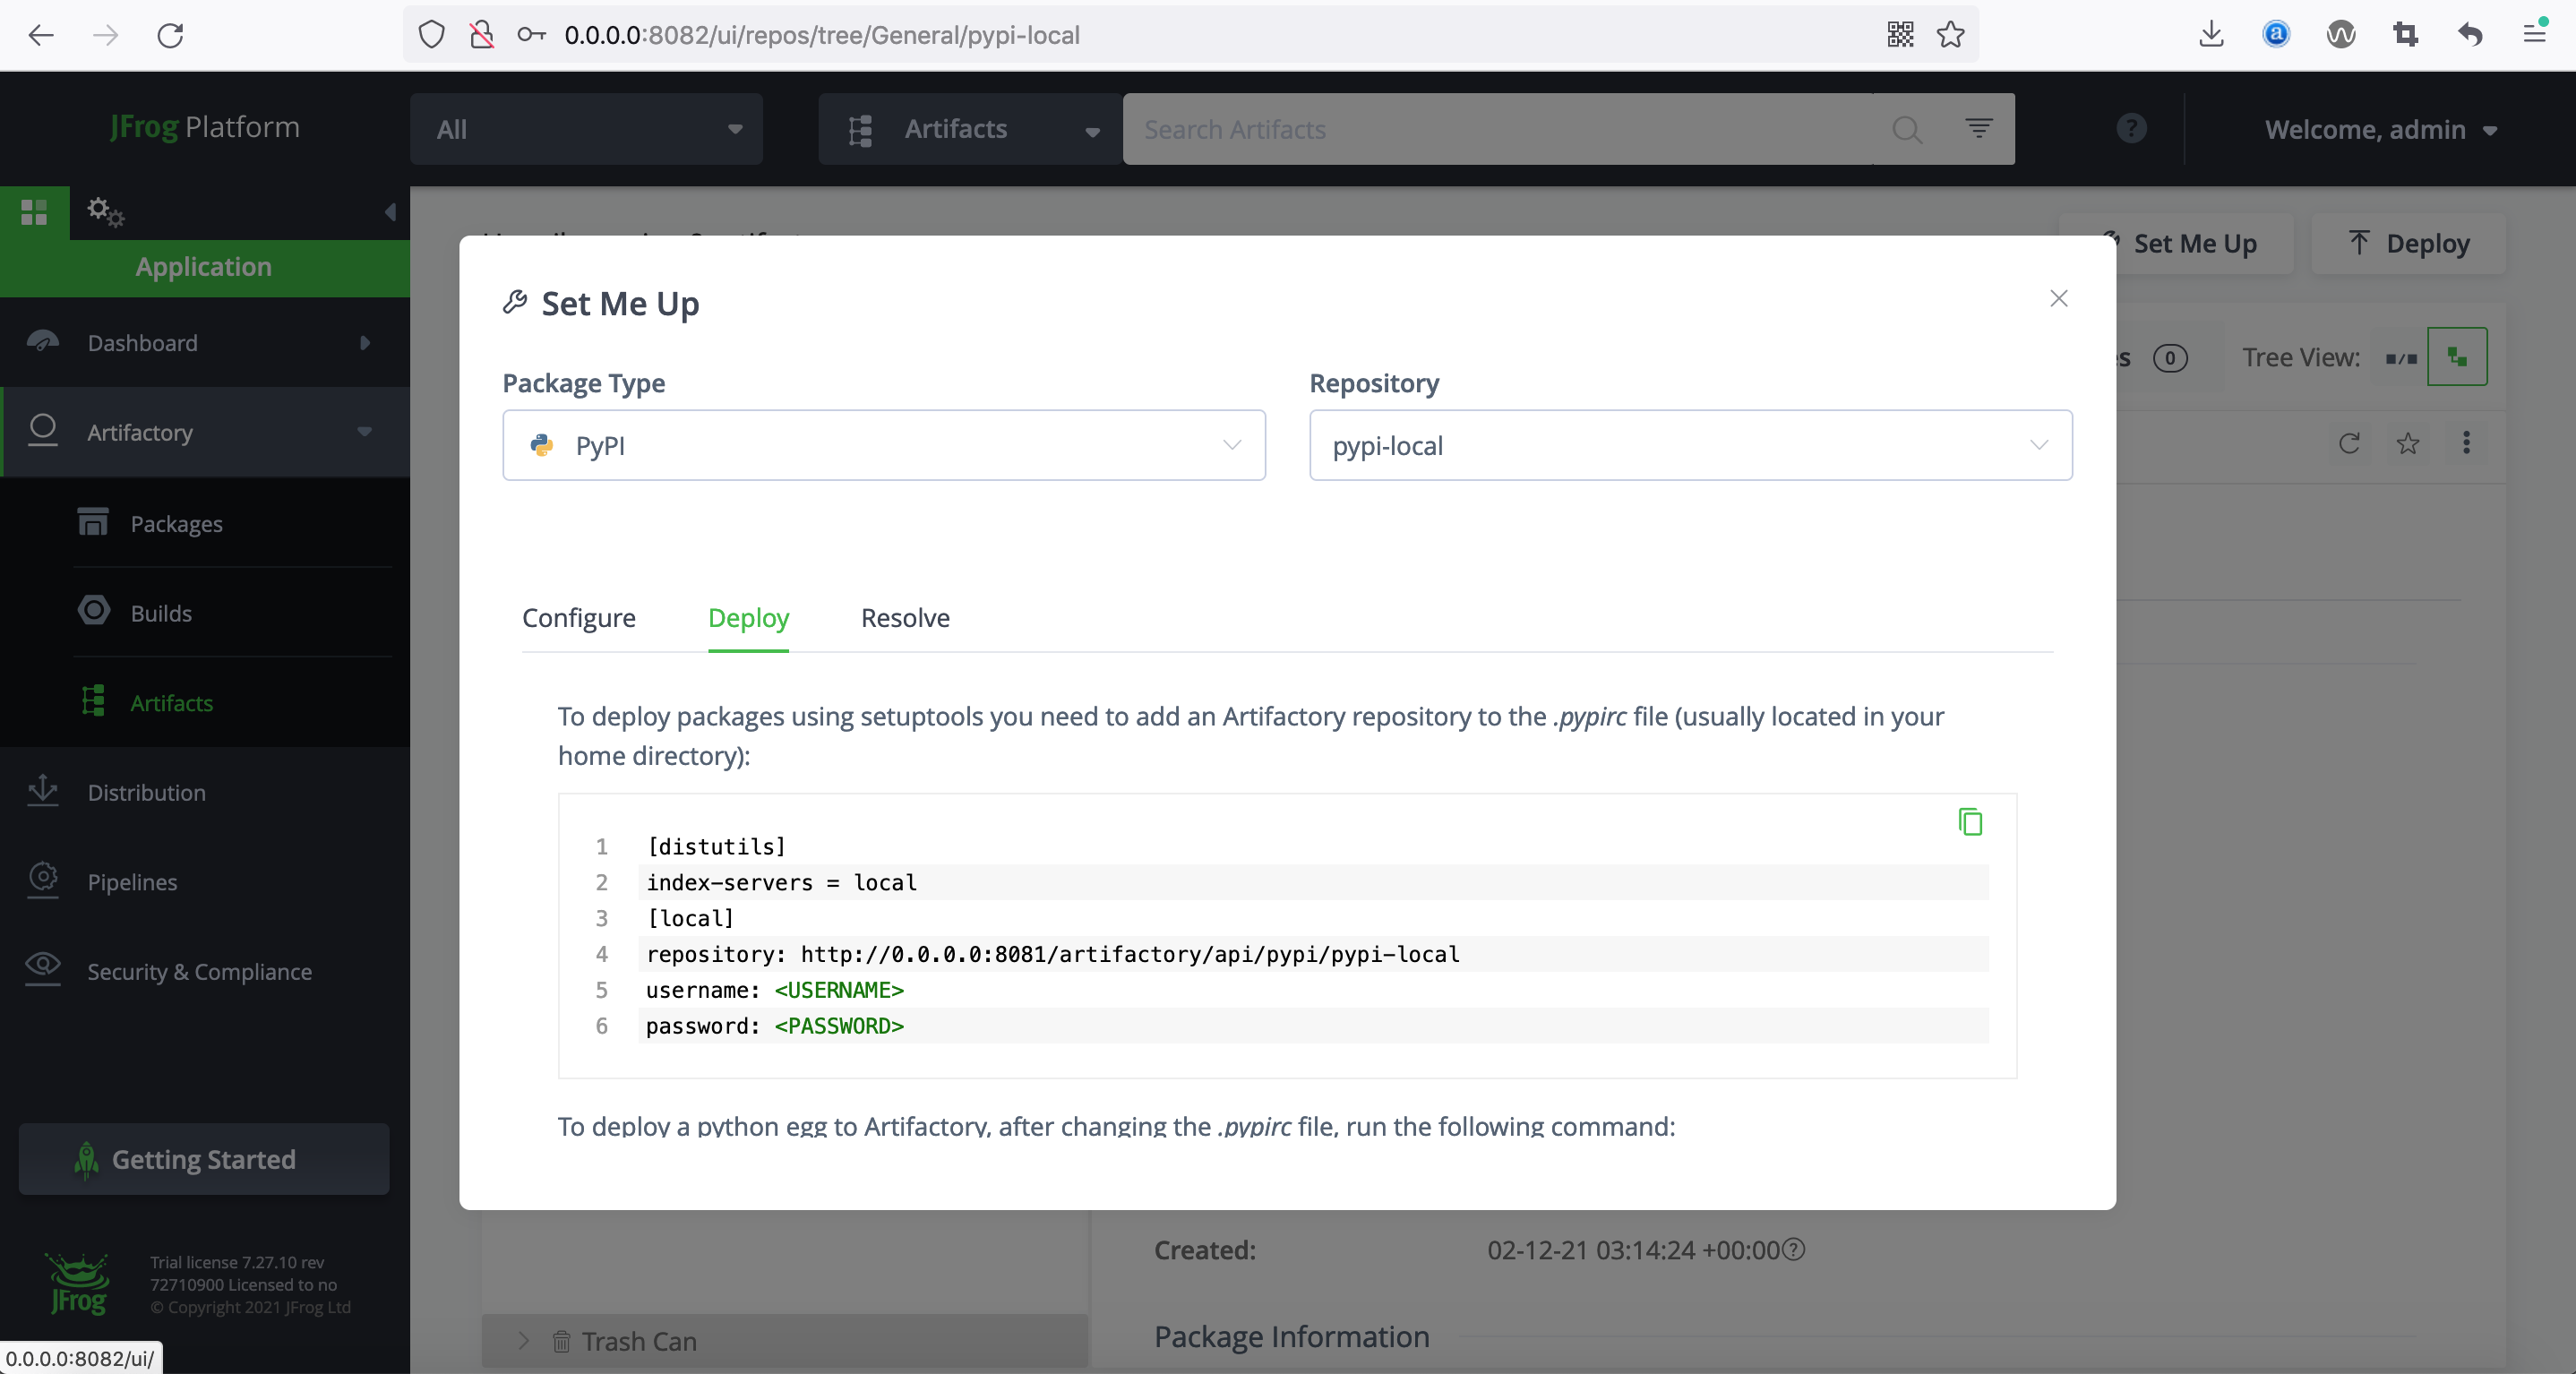Screen dimensions: 2576x1374
Task: Expand the Welcome admin user menu
Action: (x=2381, y=130)
